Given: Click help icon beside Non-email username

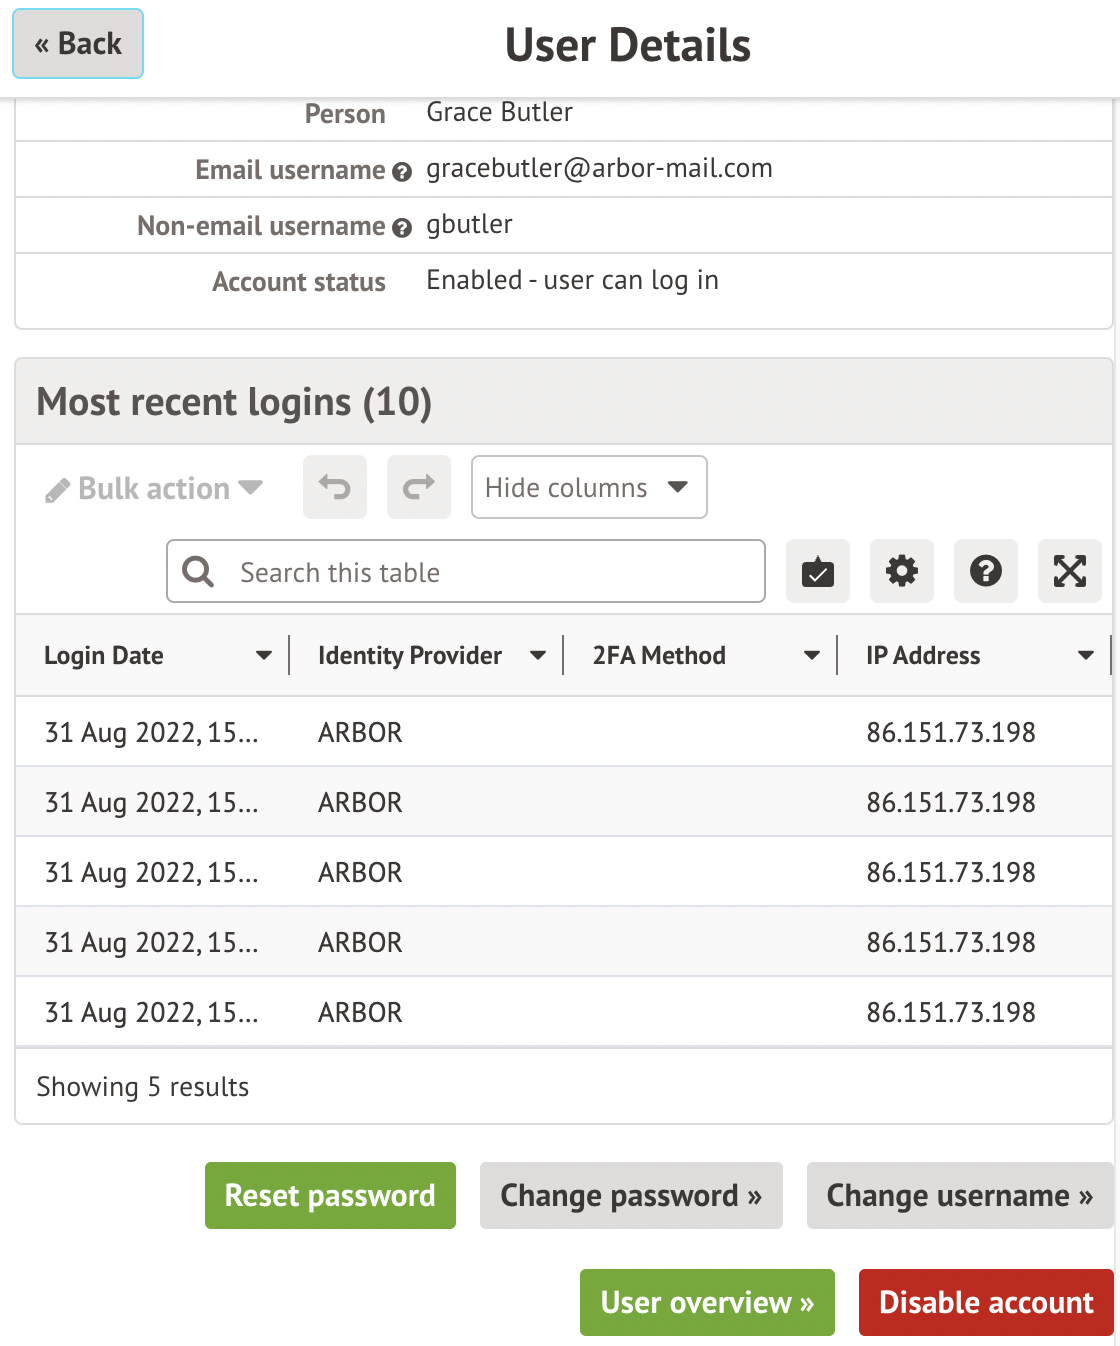Looking at the screenshot, I should pos(402,228).
